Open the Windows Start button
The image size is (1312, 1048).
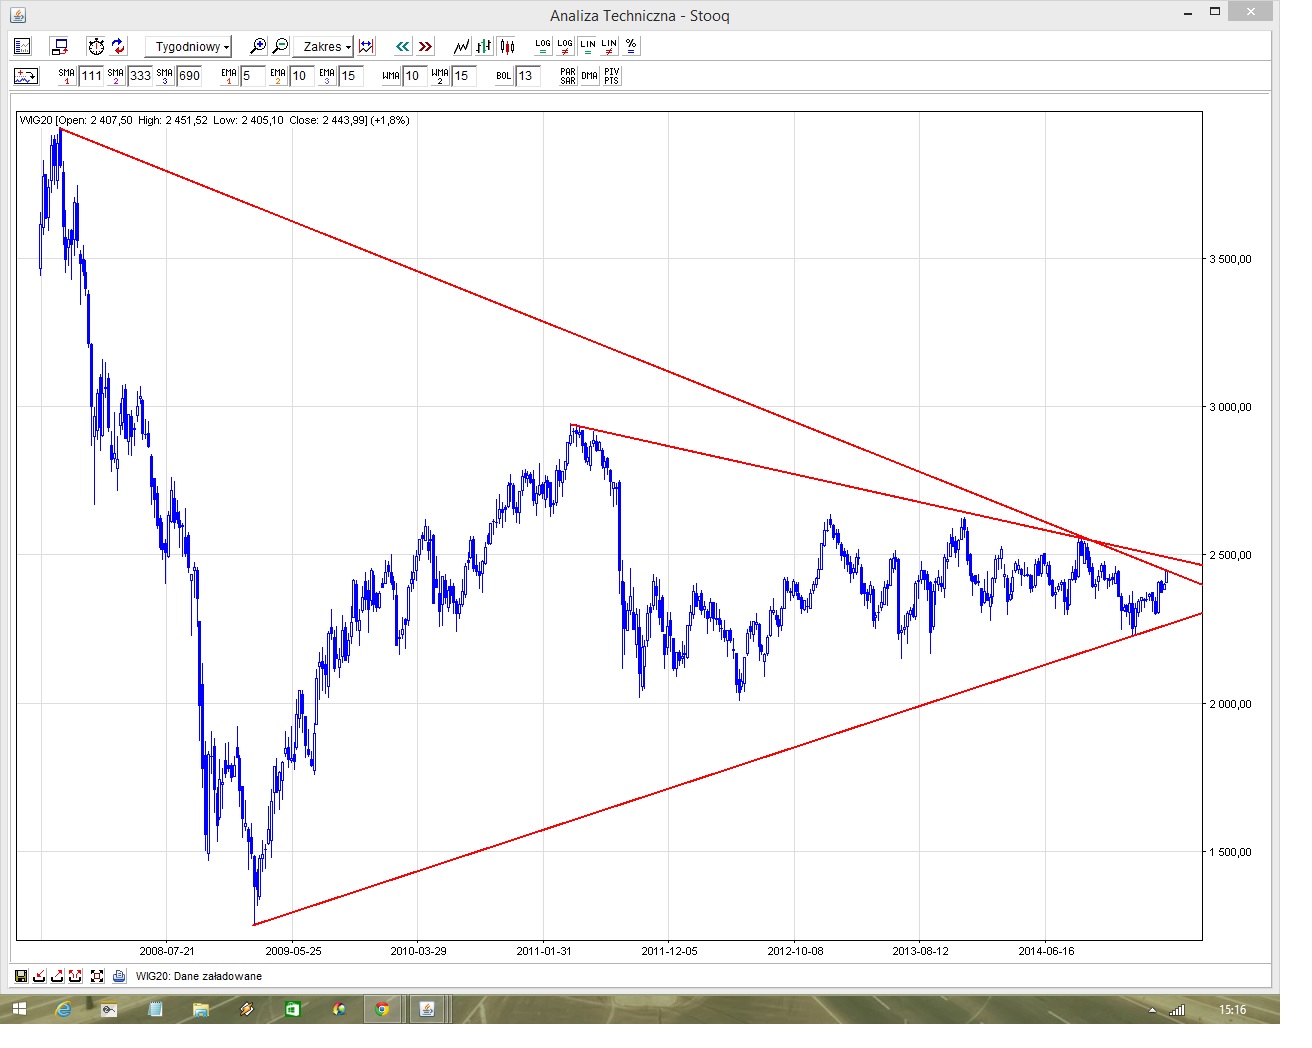coord(20,1010)
